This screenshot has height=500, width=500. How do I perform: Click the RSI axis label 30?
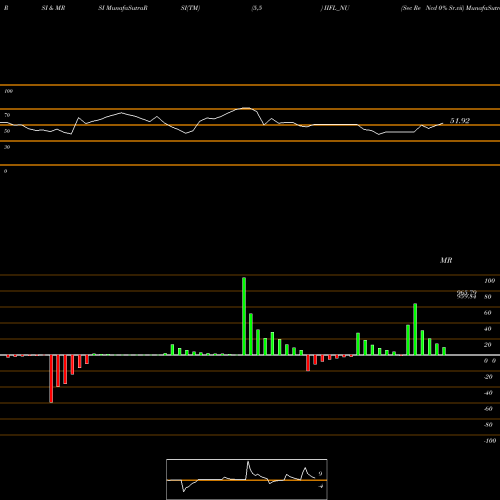[7, 147]
